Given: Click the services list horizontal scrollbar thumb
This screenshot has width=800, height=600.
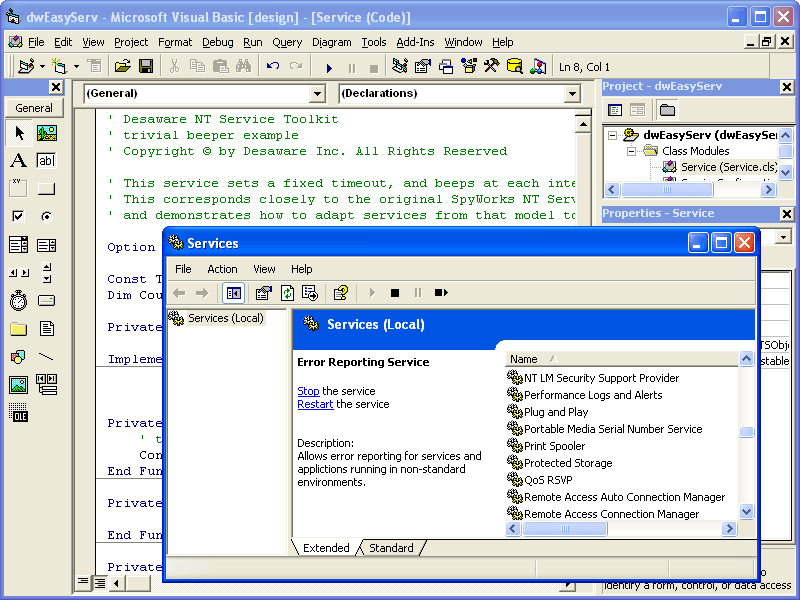Looking at the screenshot, I should [565, 529].
